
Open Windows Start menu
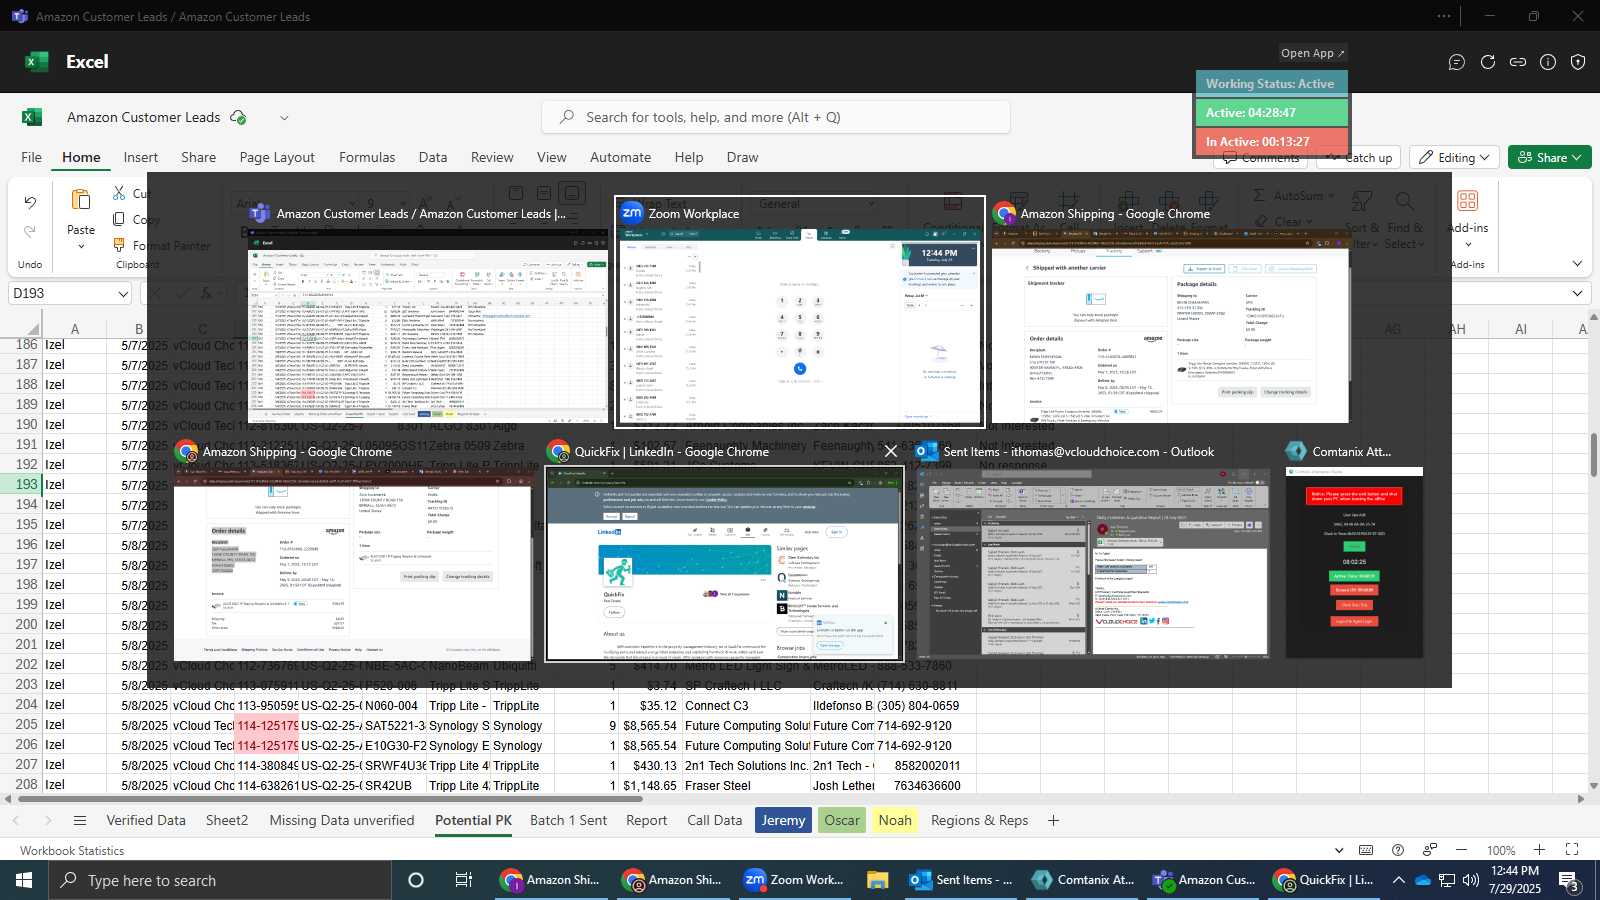coord(24,880)
